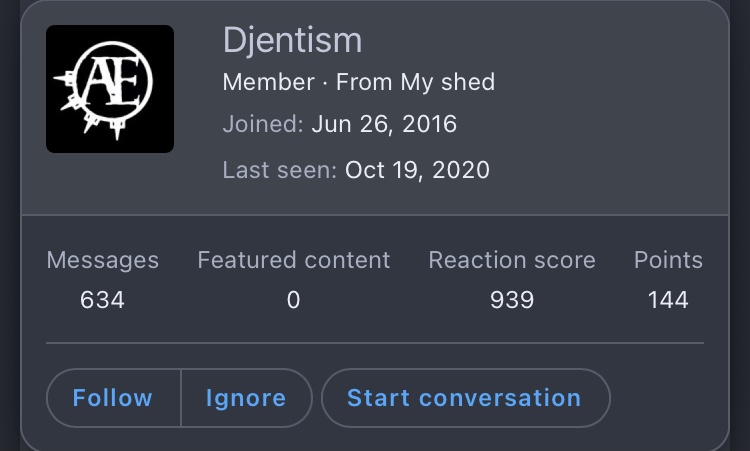Click the Member title text
Screen dimensions: 750x451
click(269, 82)
